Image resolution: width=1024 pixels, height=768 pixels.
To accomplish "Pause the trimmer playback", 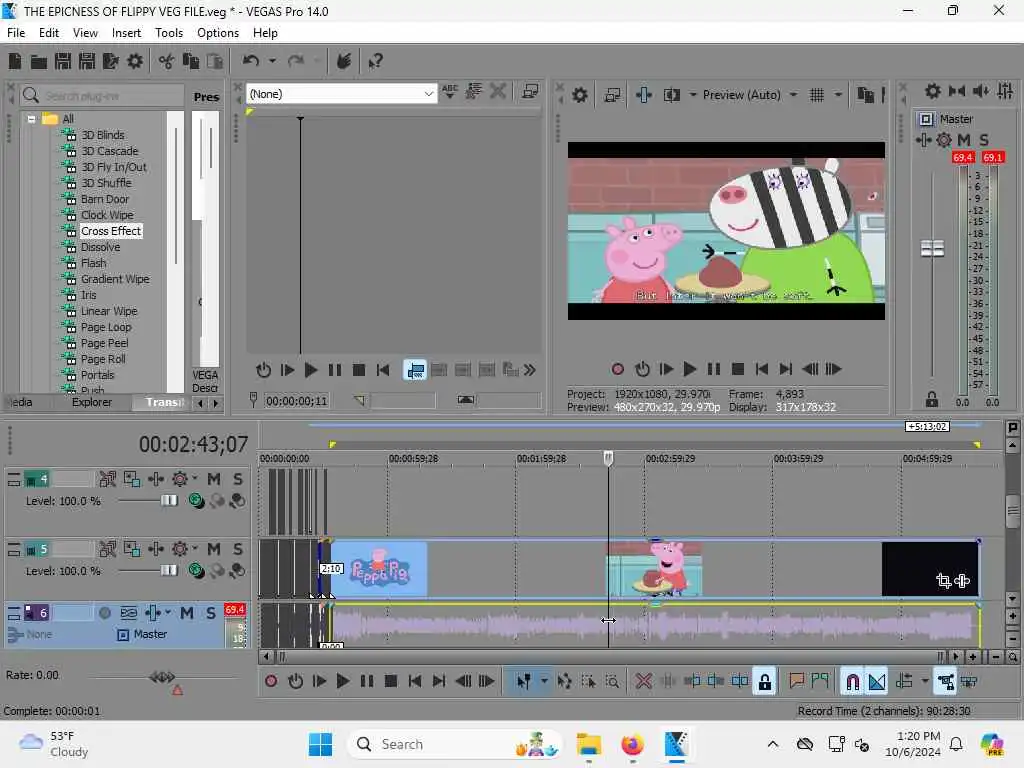I will (x=334, y=370).
